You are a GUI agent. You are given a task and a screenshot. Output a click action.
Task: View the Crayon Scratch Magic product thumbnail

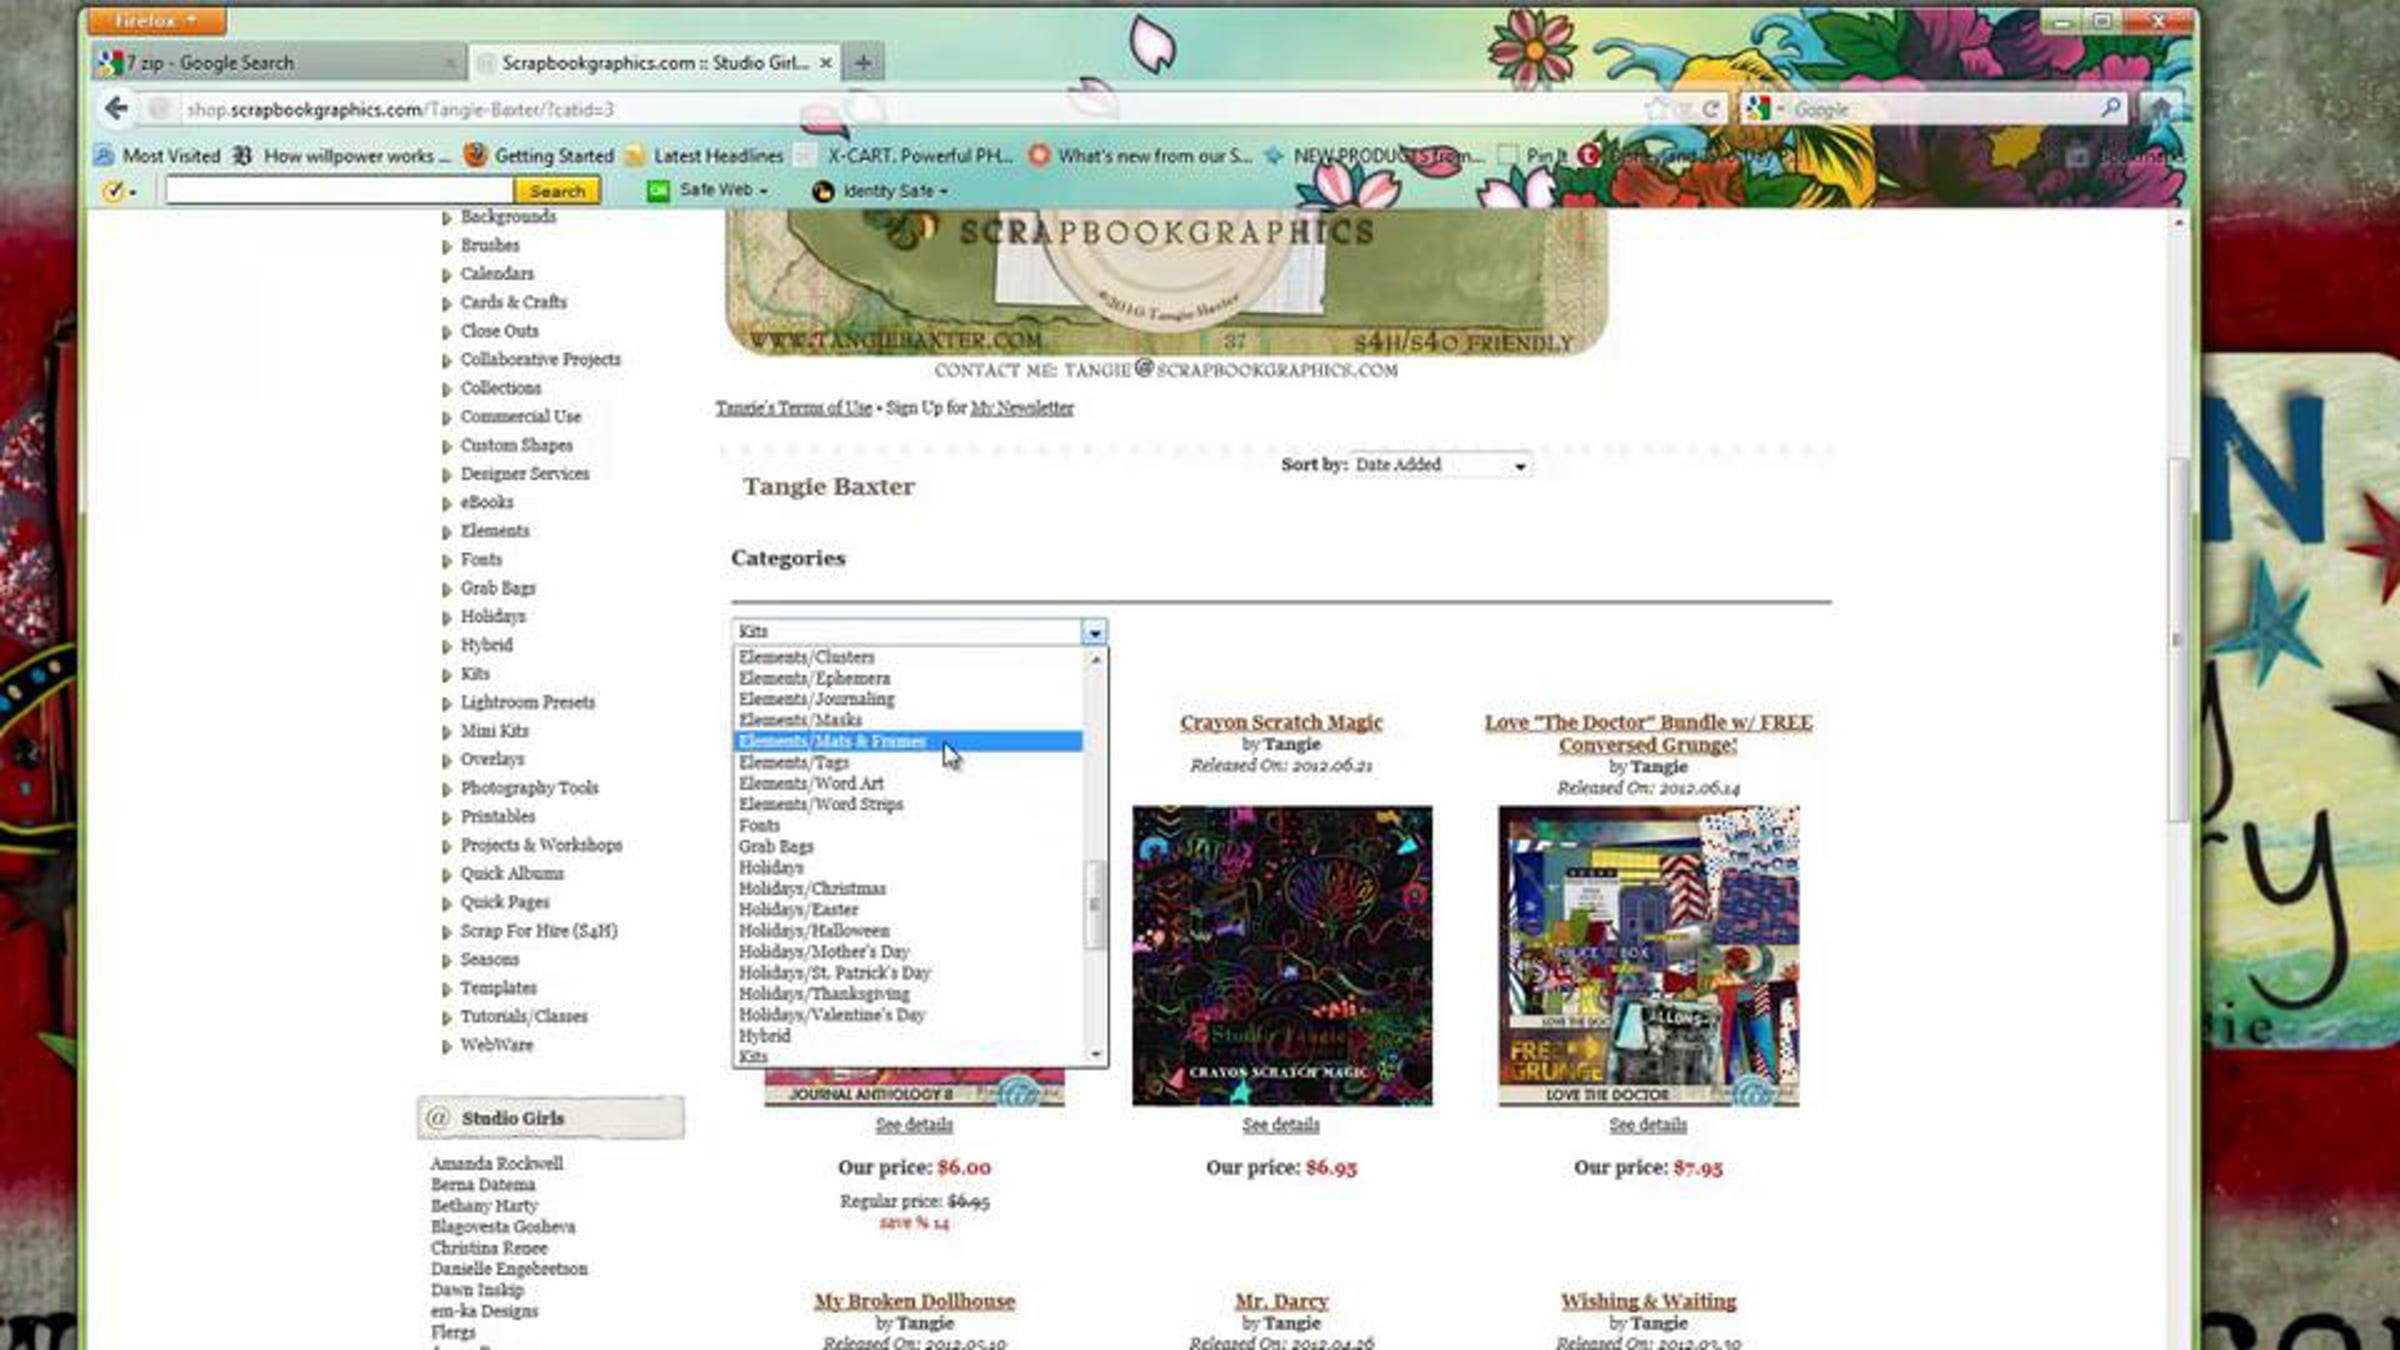pyautogui.click(x=1282, y=956)
